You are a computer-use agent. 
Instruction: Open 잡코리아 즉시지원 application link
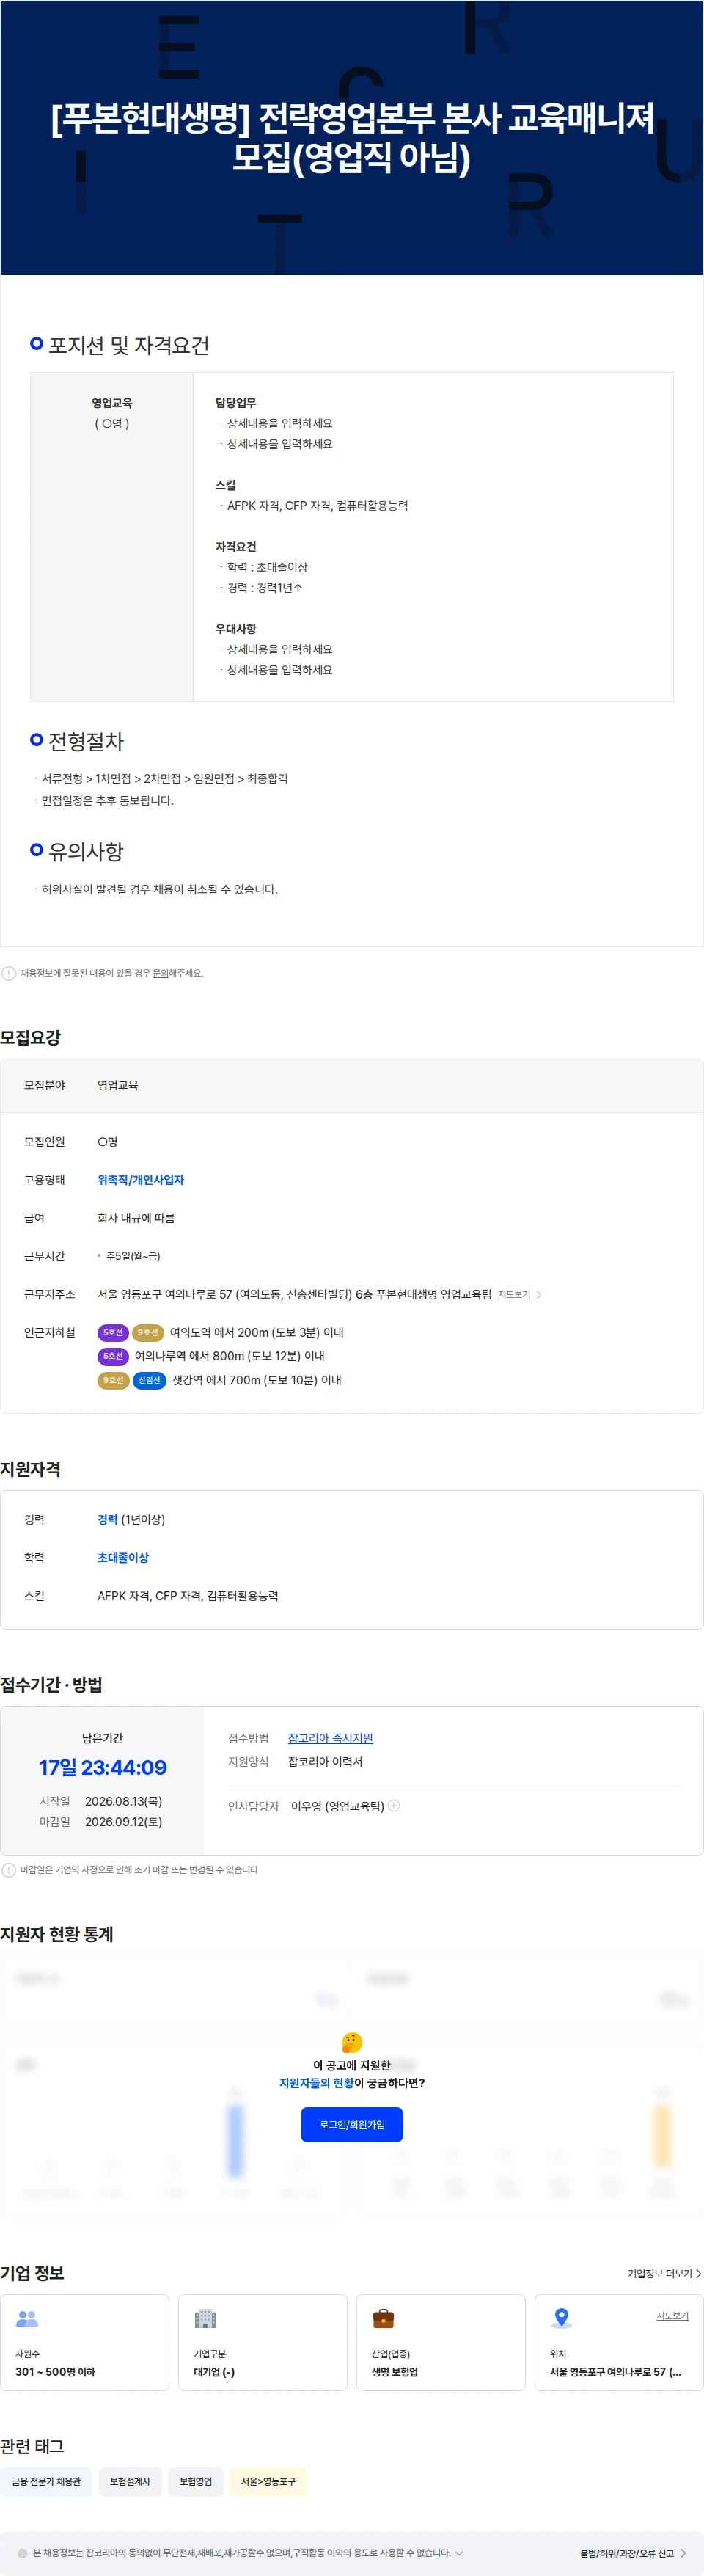click(x=330, y=1738)
